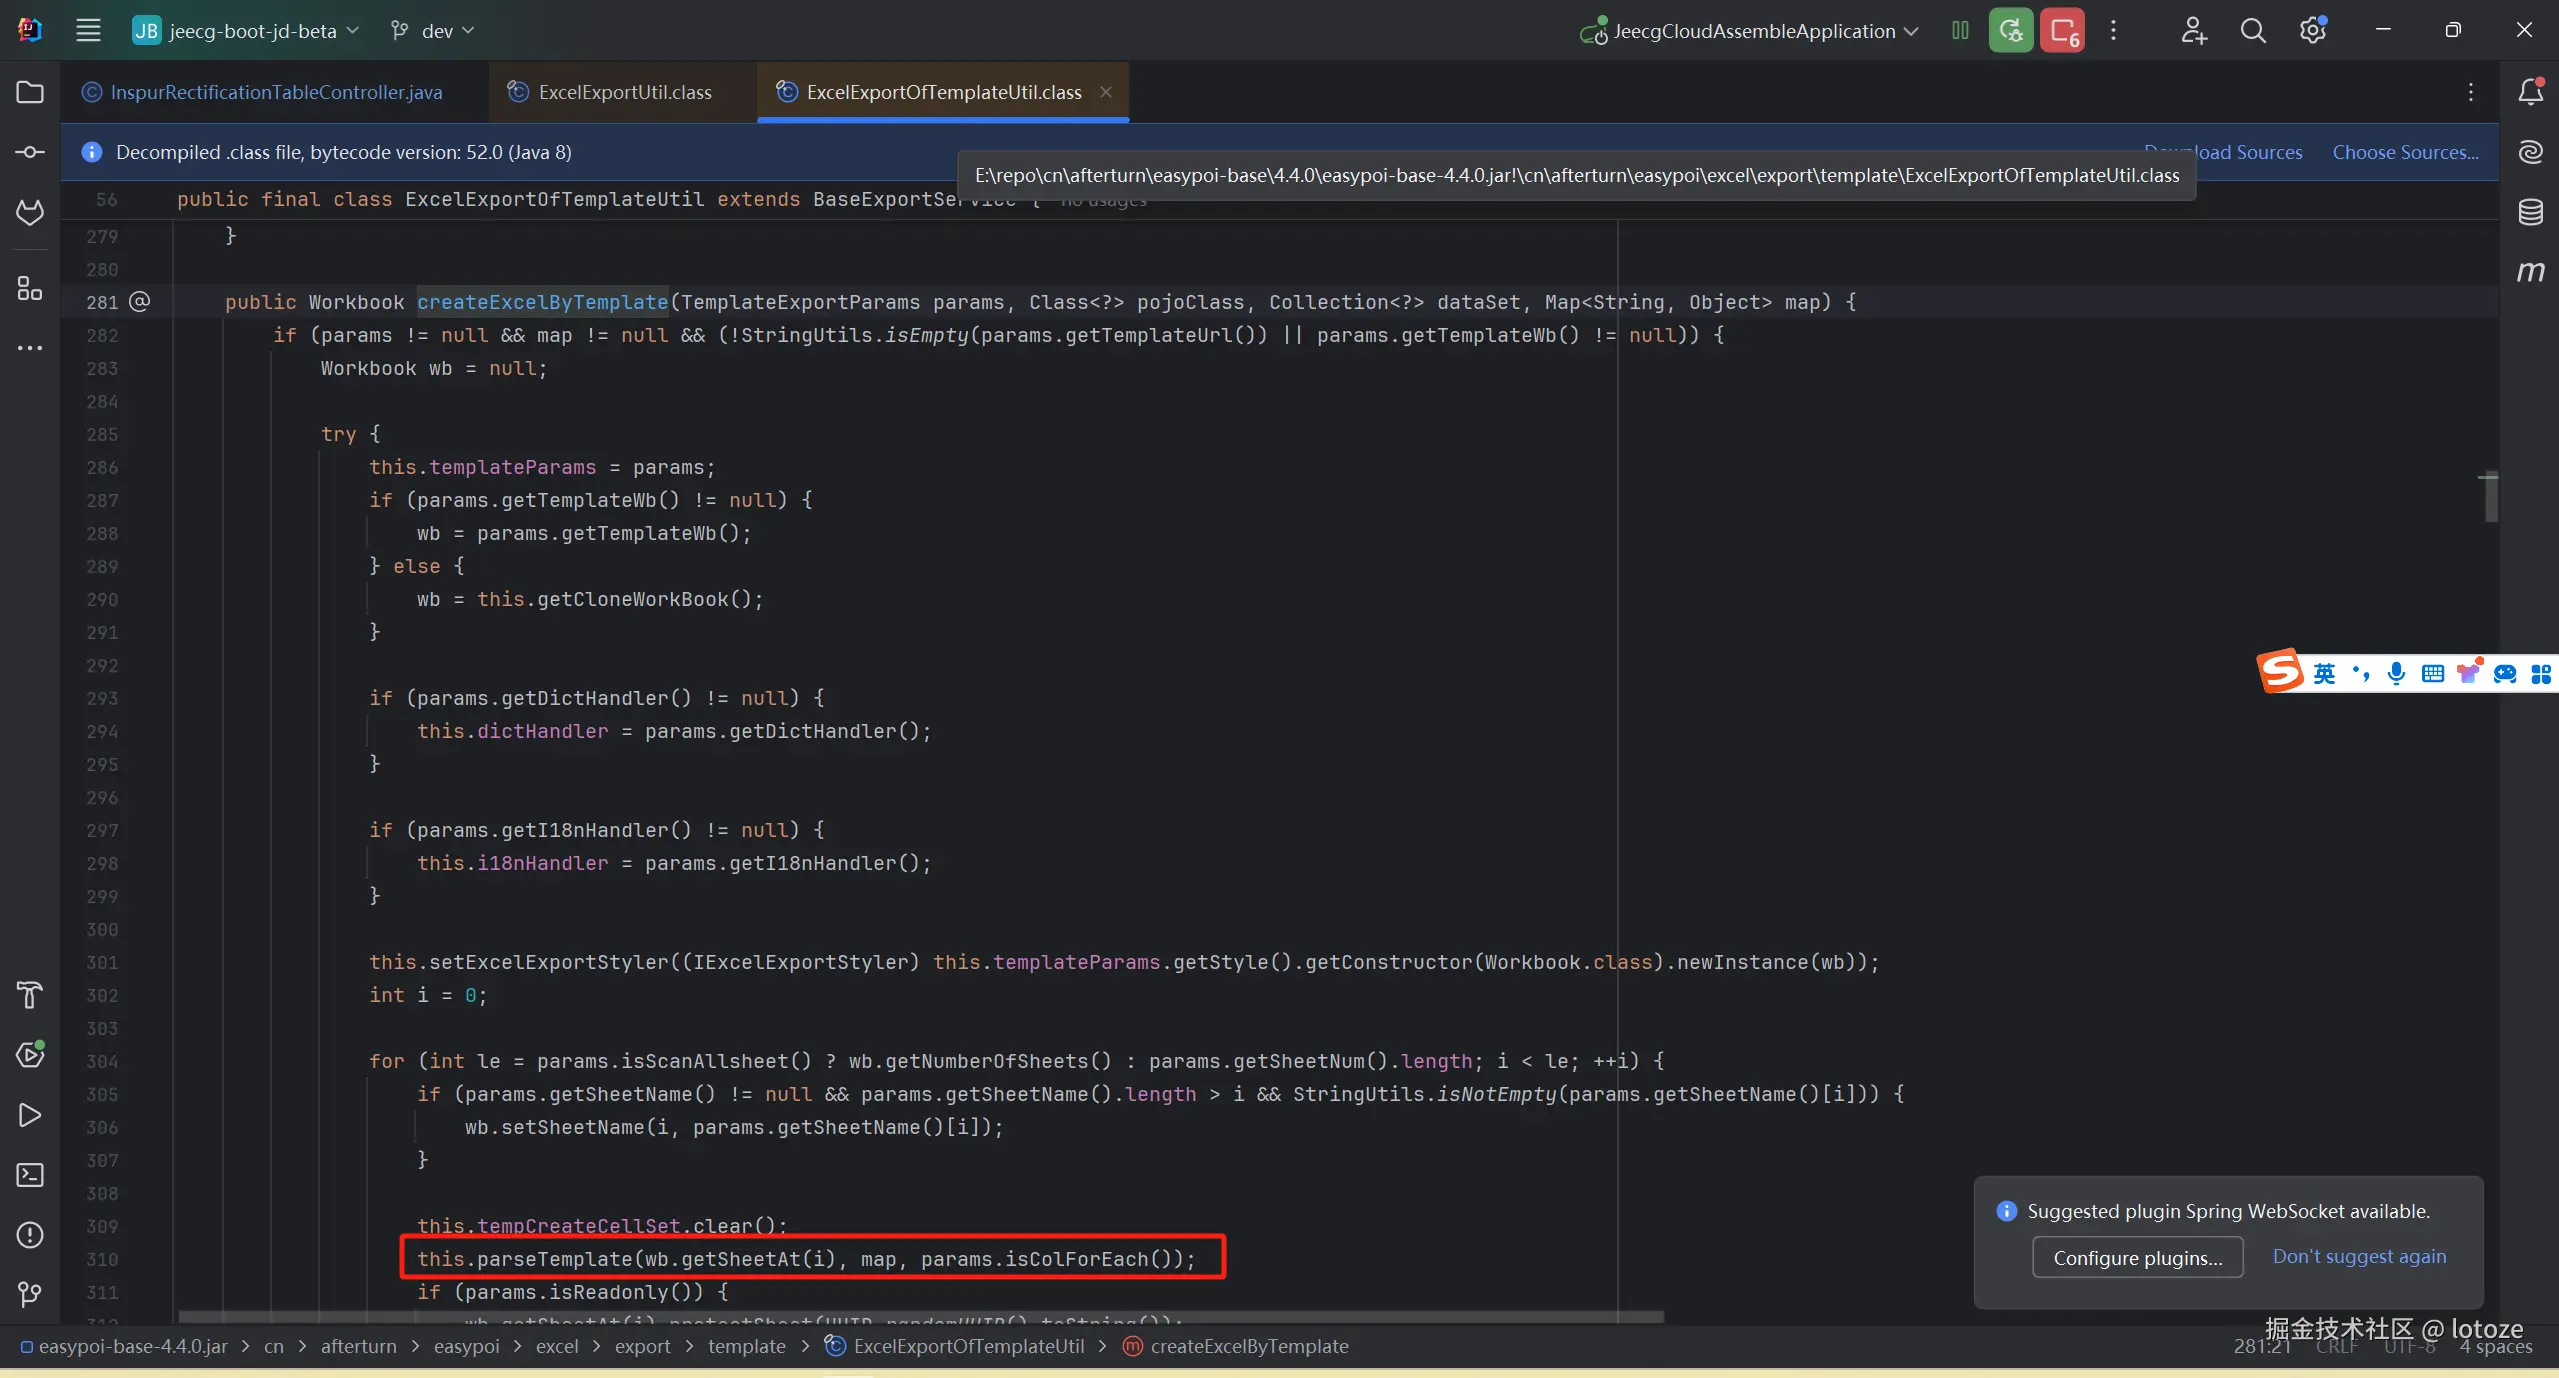
Task: Toggle Sogou input language 英 mode
Action: tap(2324, 673)
